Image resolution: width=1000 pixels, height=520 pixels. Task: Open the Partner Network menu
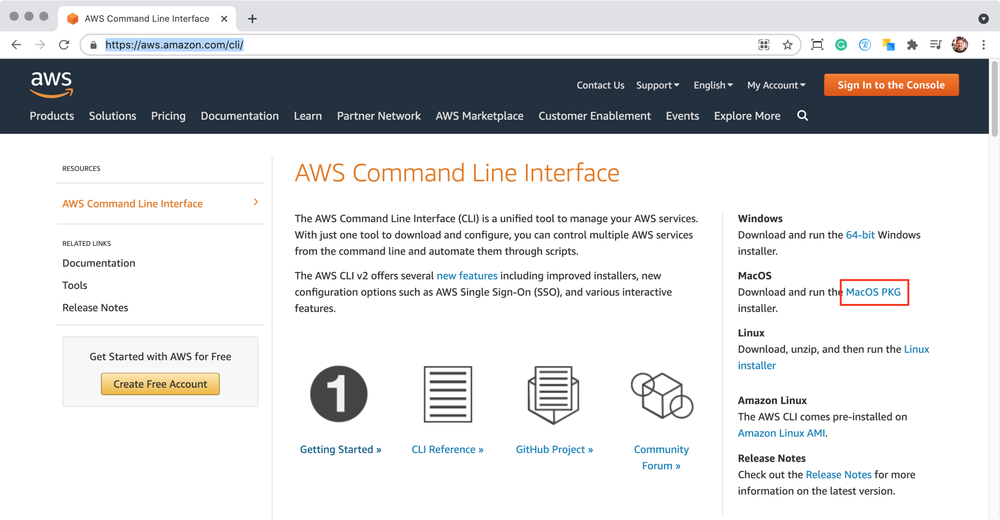pos(379,116)
